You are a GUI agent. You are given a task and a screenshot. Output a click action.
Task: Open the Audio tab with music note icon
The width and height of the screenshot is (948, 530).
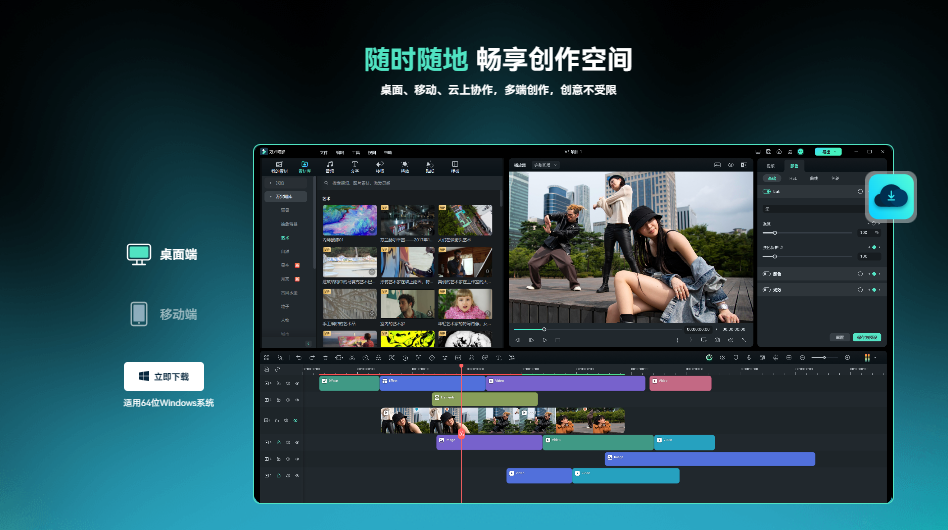(x=330, y=166)
